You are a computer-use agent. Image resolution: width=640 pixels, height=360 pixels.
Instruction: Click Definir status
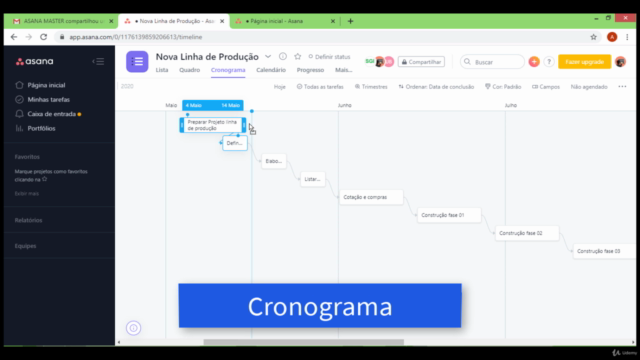329,57
